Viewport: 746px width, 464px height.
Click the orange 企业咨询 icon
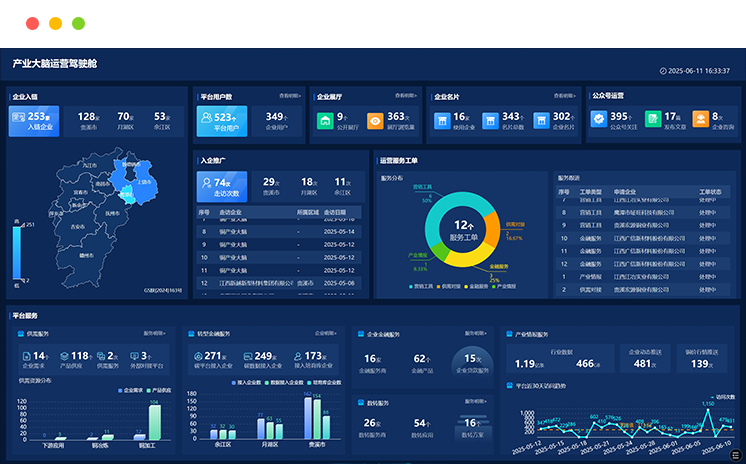[x=701, y=120]
